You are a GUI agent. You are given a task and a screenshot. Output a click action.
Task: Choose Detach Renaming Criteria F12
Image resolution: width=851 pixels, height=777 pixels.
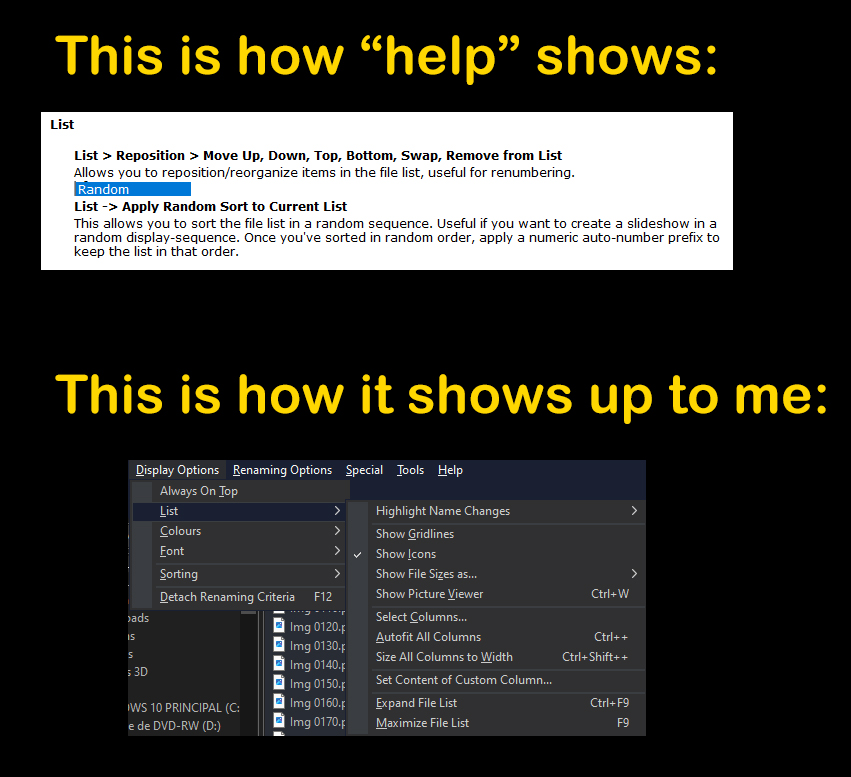point(239,597)
